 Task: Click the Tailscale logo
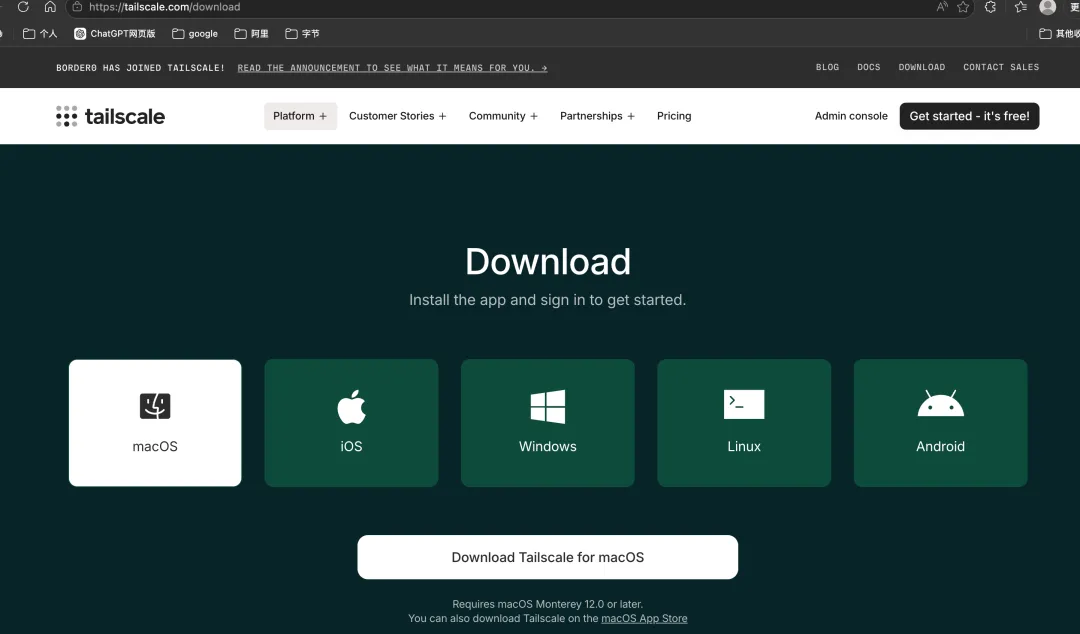point(110,116)
